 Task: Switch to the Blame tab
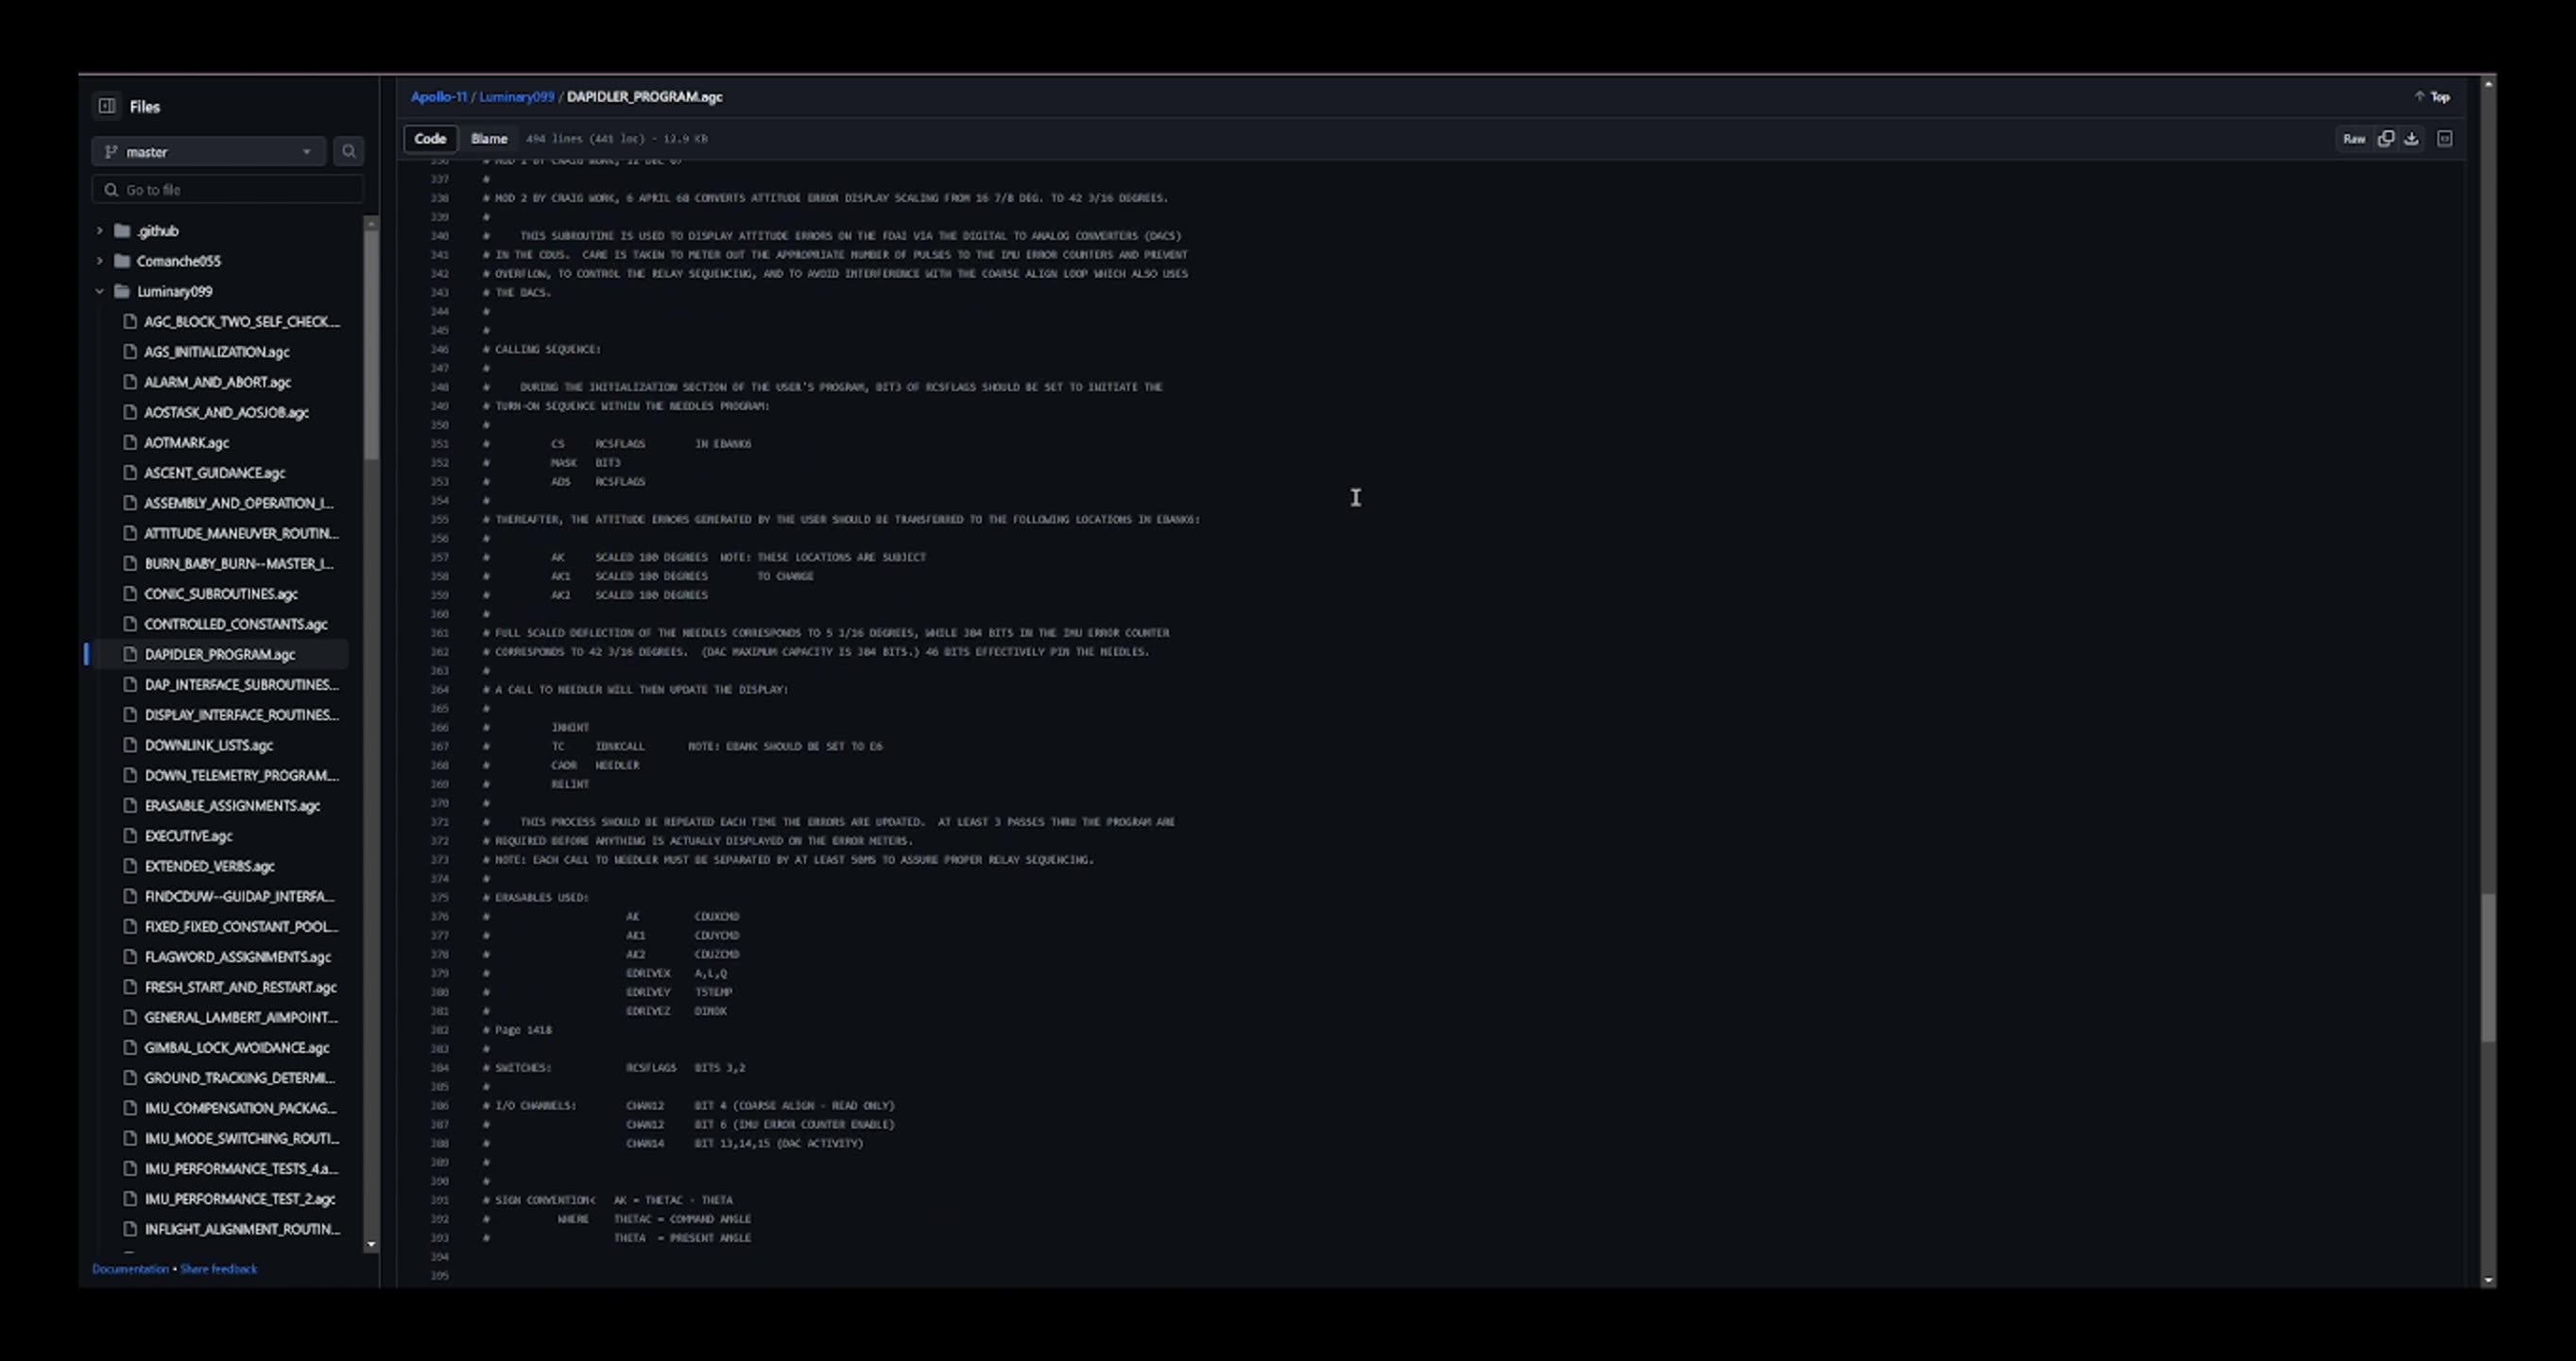[489, 139]
